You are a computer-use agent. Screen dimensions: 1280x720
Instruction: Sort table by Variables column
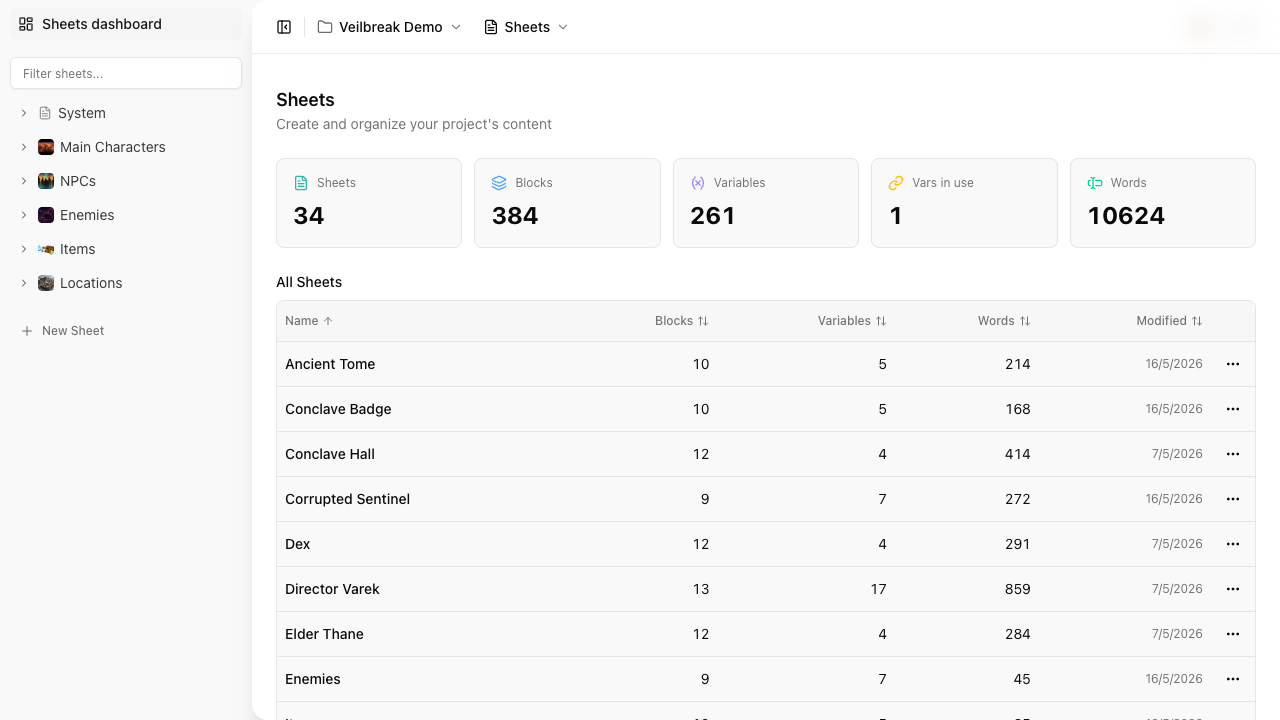[852, 321]
